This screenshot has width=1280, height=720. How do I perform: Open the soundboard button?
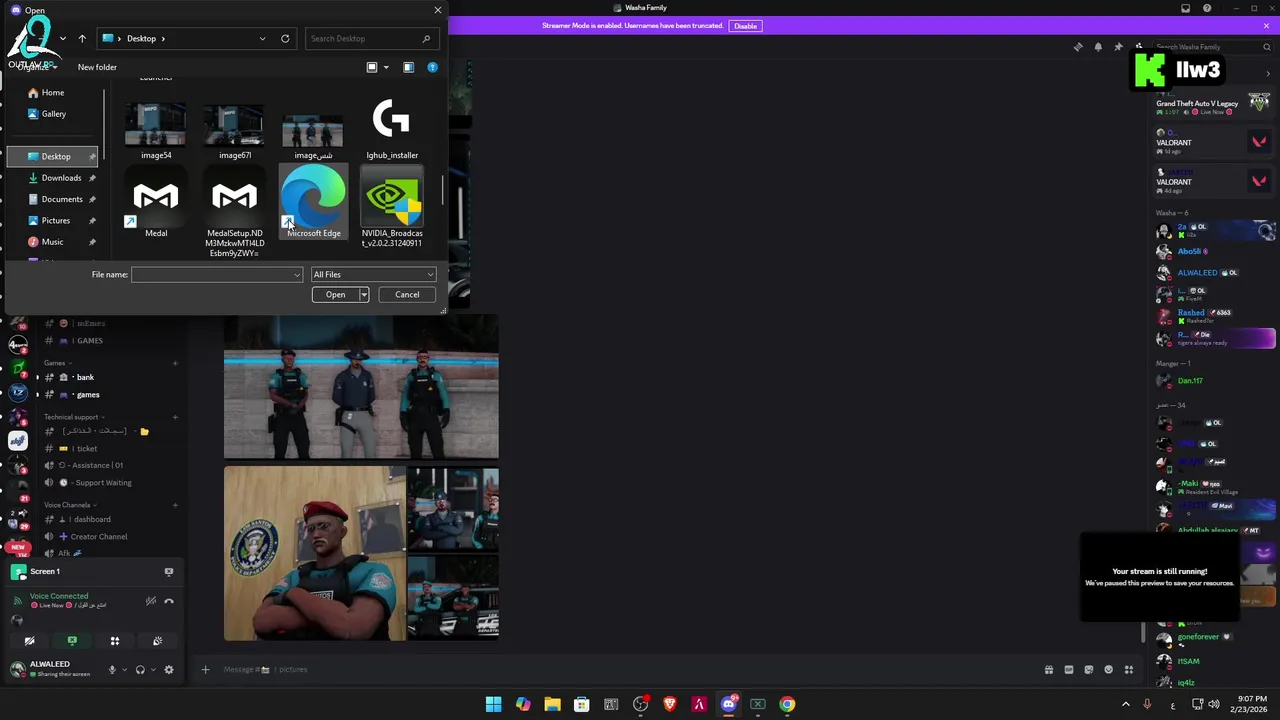pyautogui.click(x=157, y=641)
